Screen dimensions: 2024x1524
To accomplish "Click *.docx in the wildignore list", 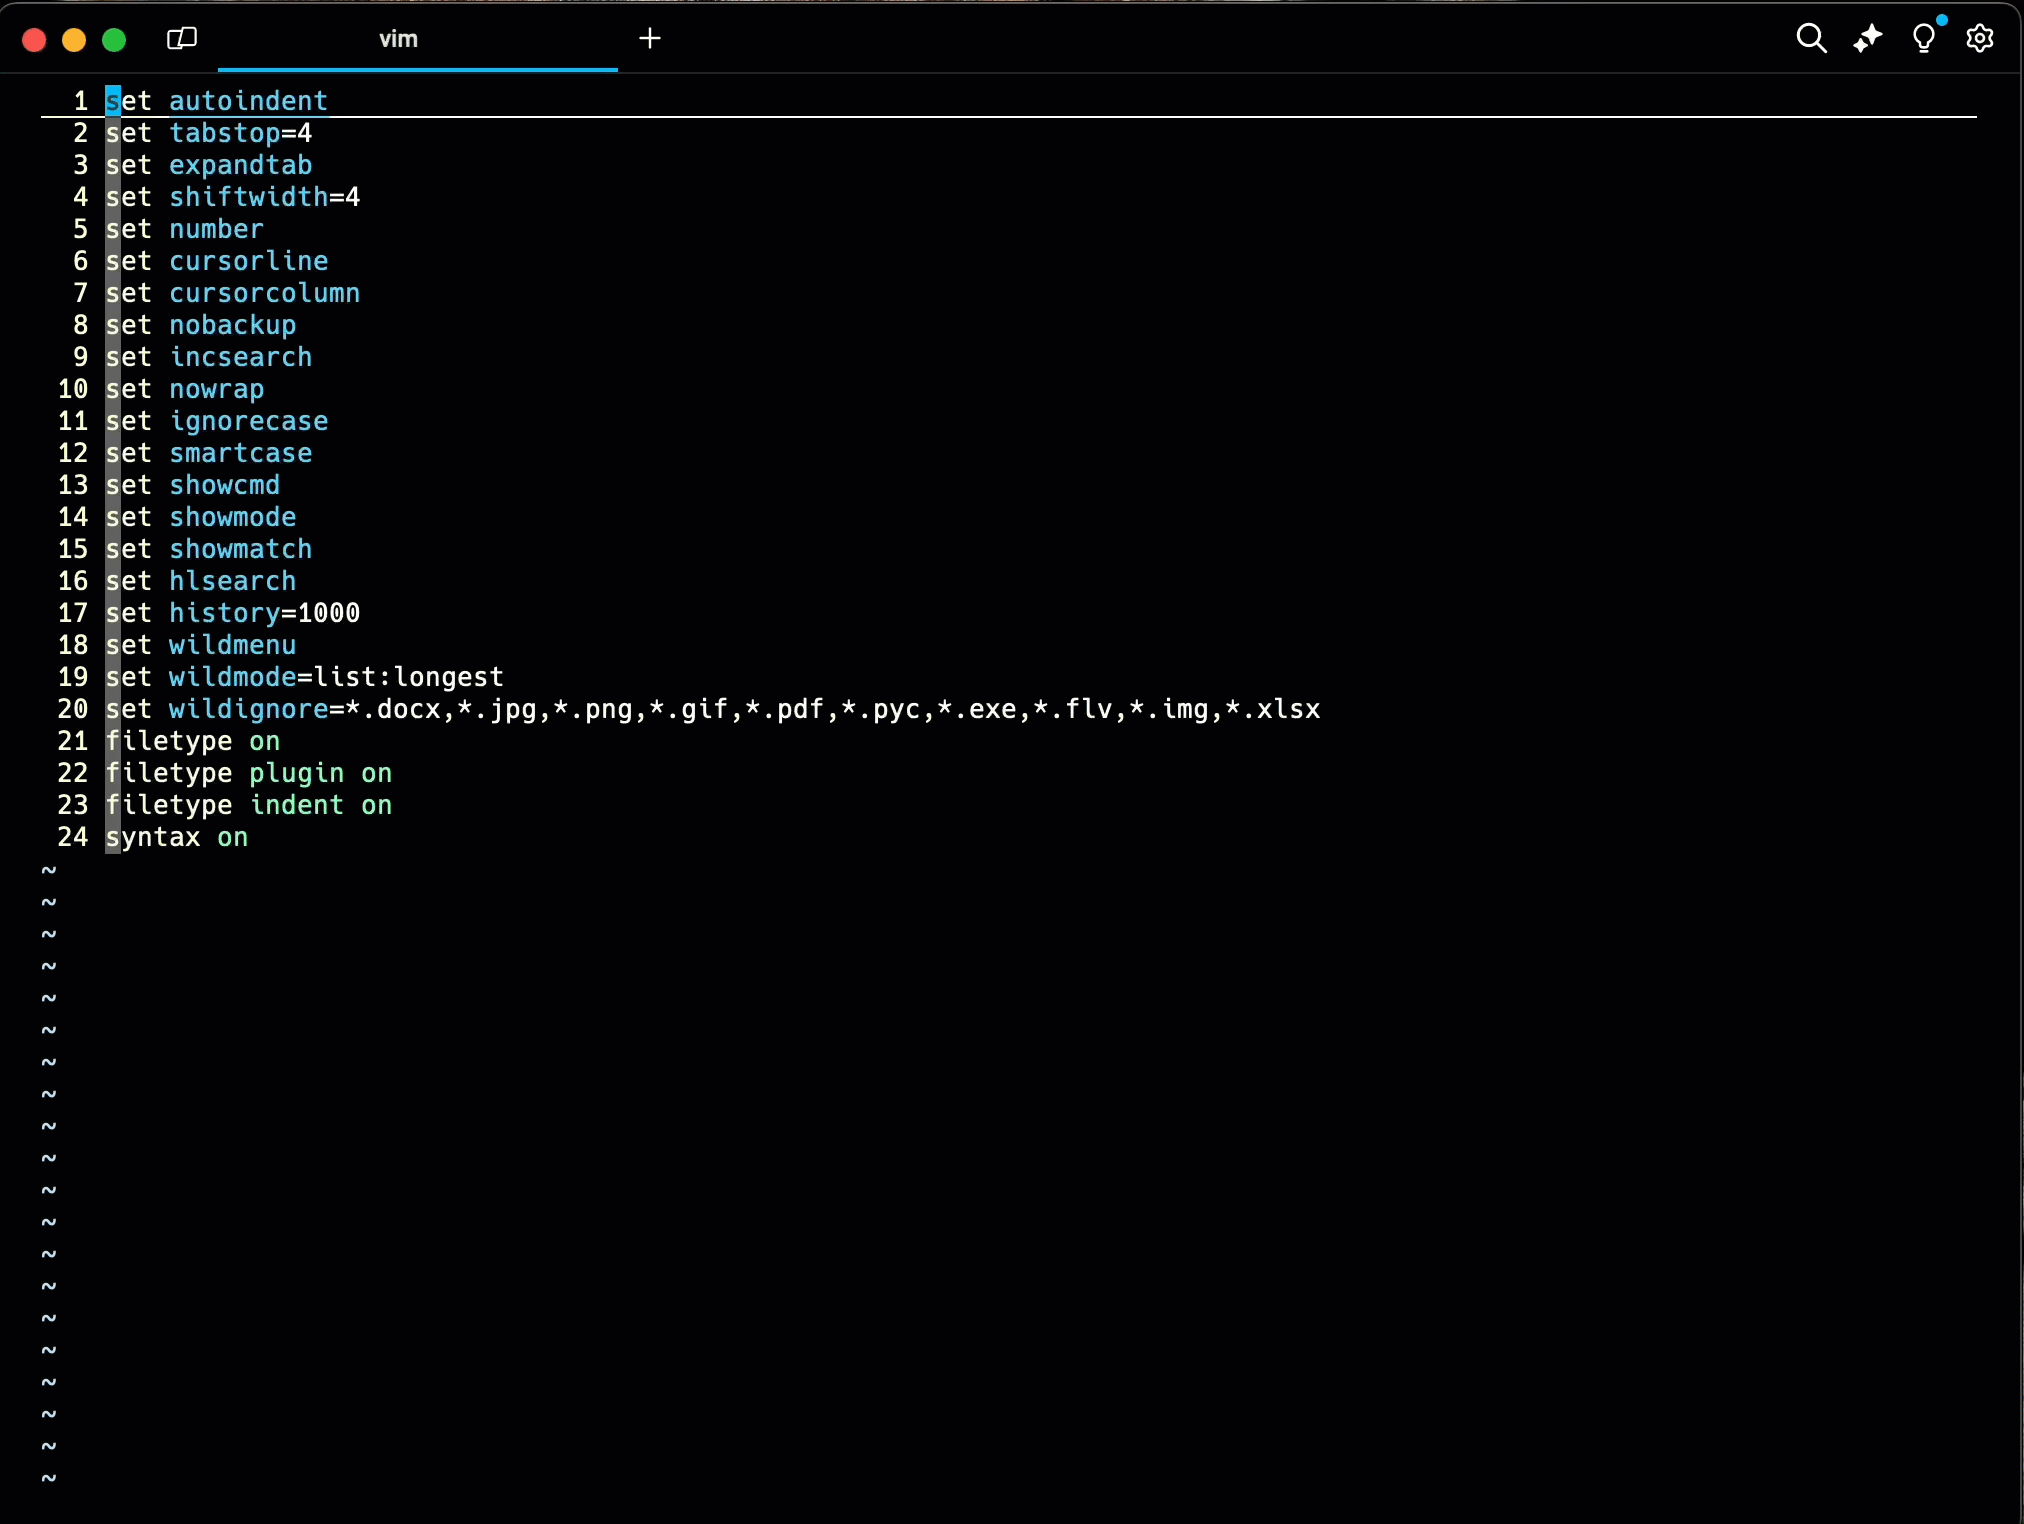I will [393, 709].
